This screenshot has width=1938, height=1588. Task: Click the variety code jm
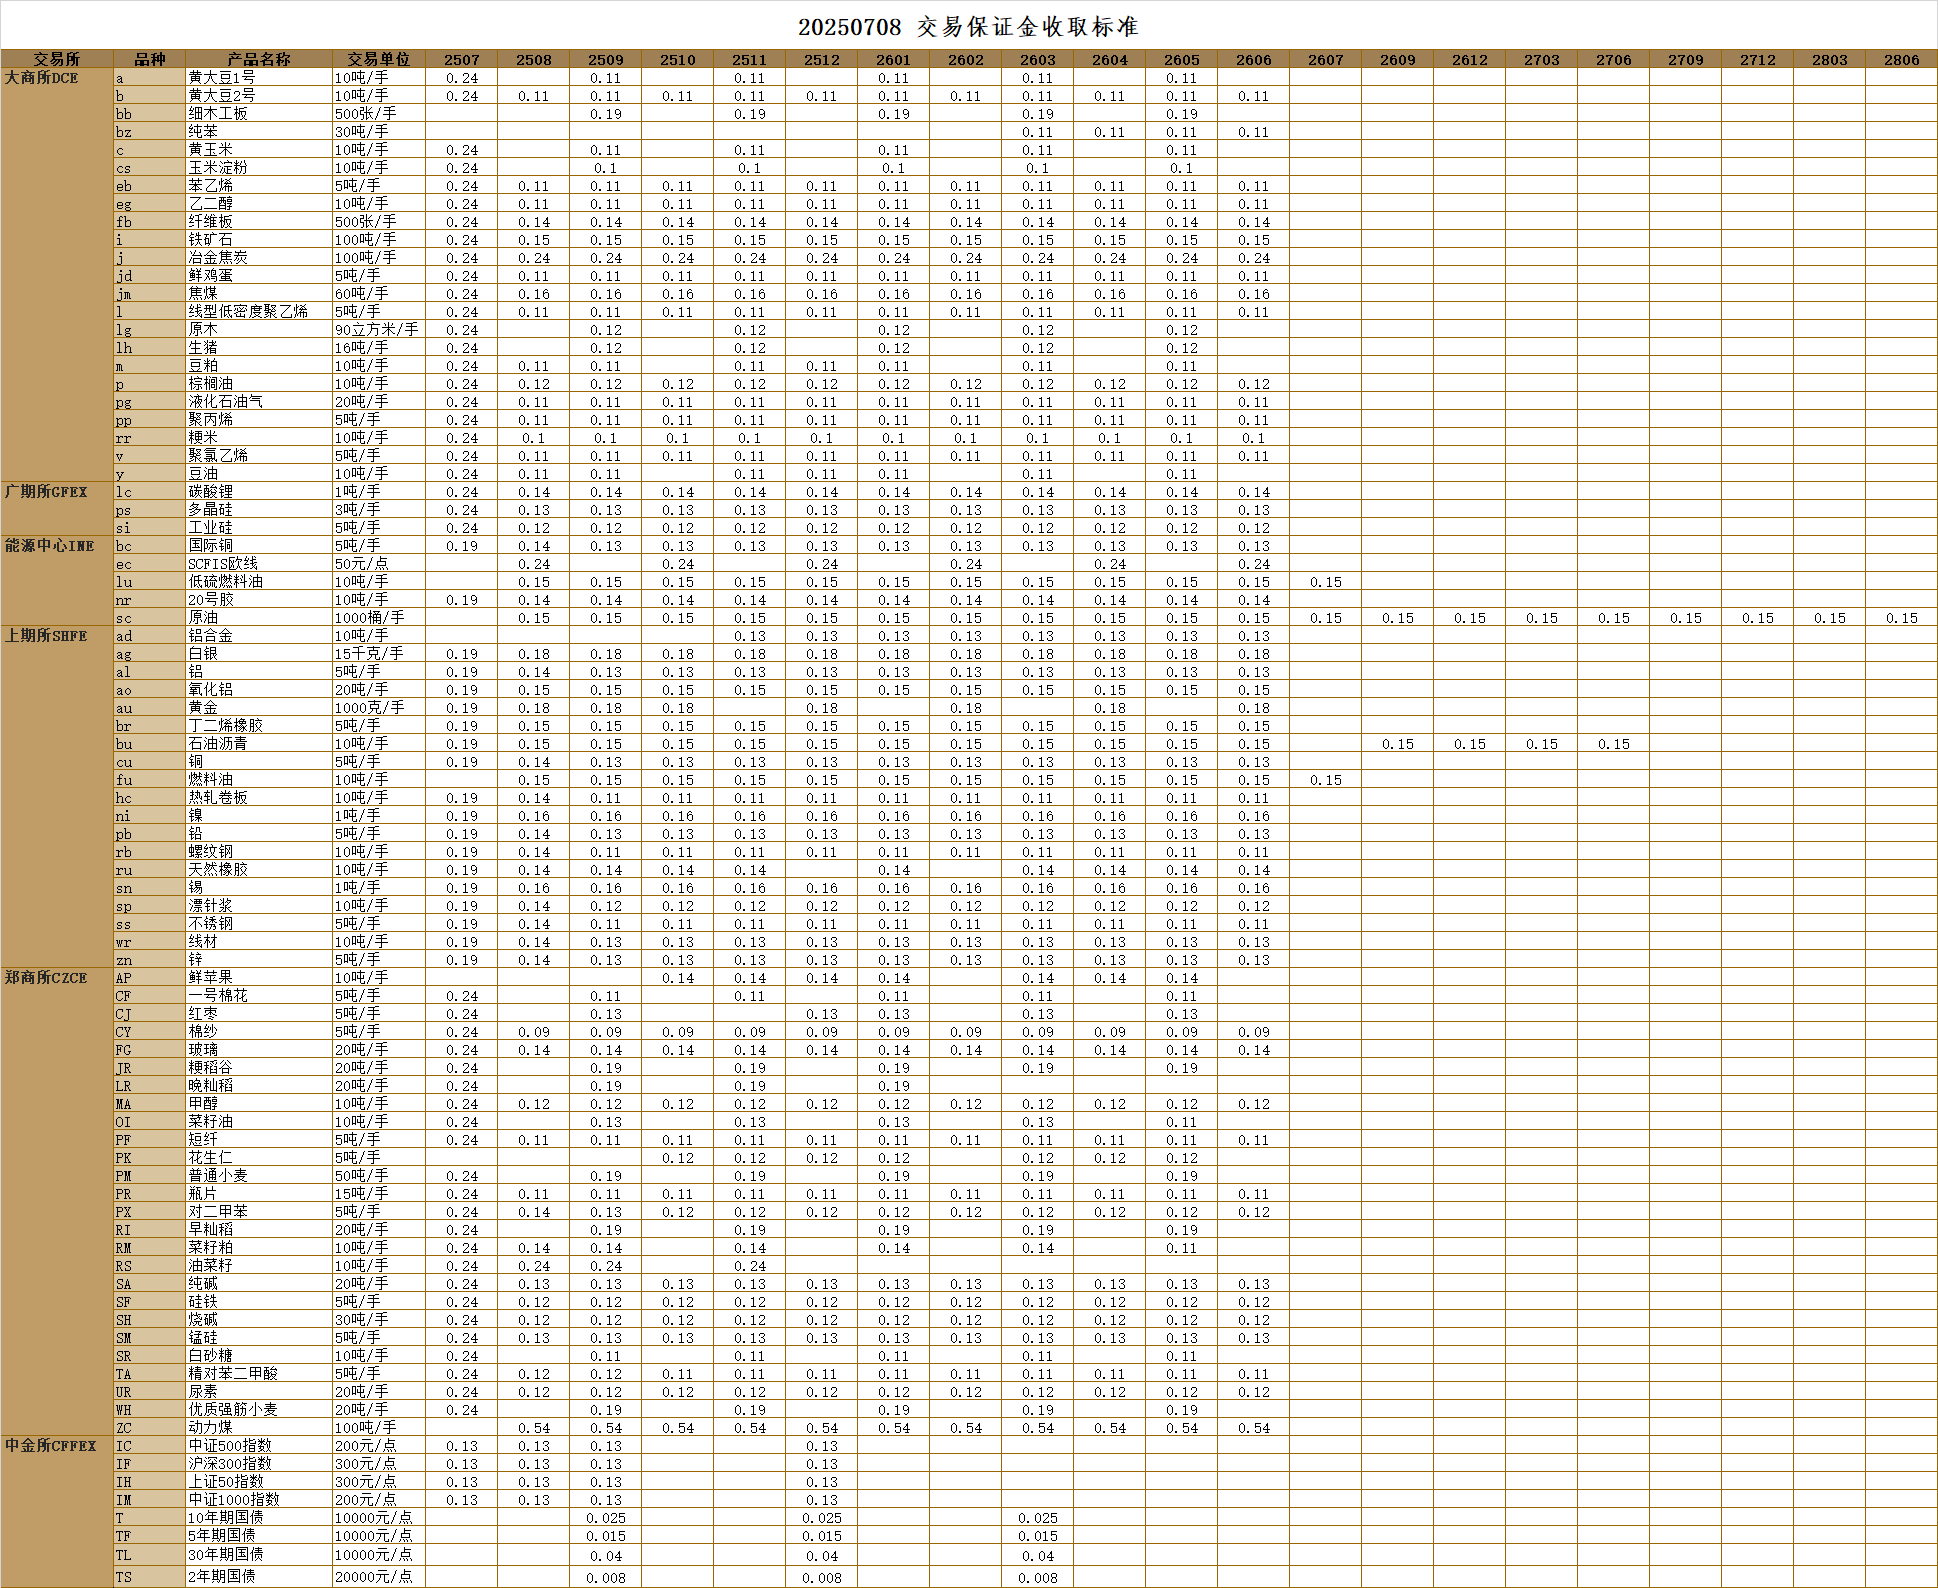124,294
